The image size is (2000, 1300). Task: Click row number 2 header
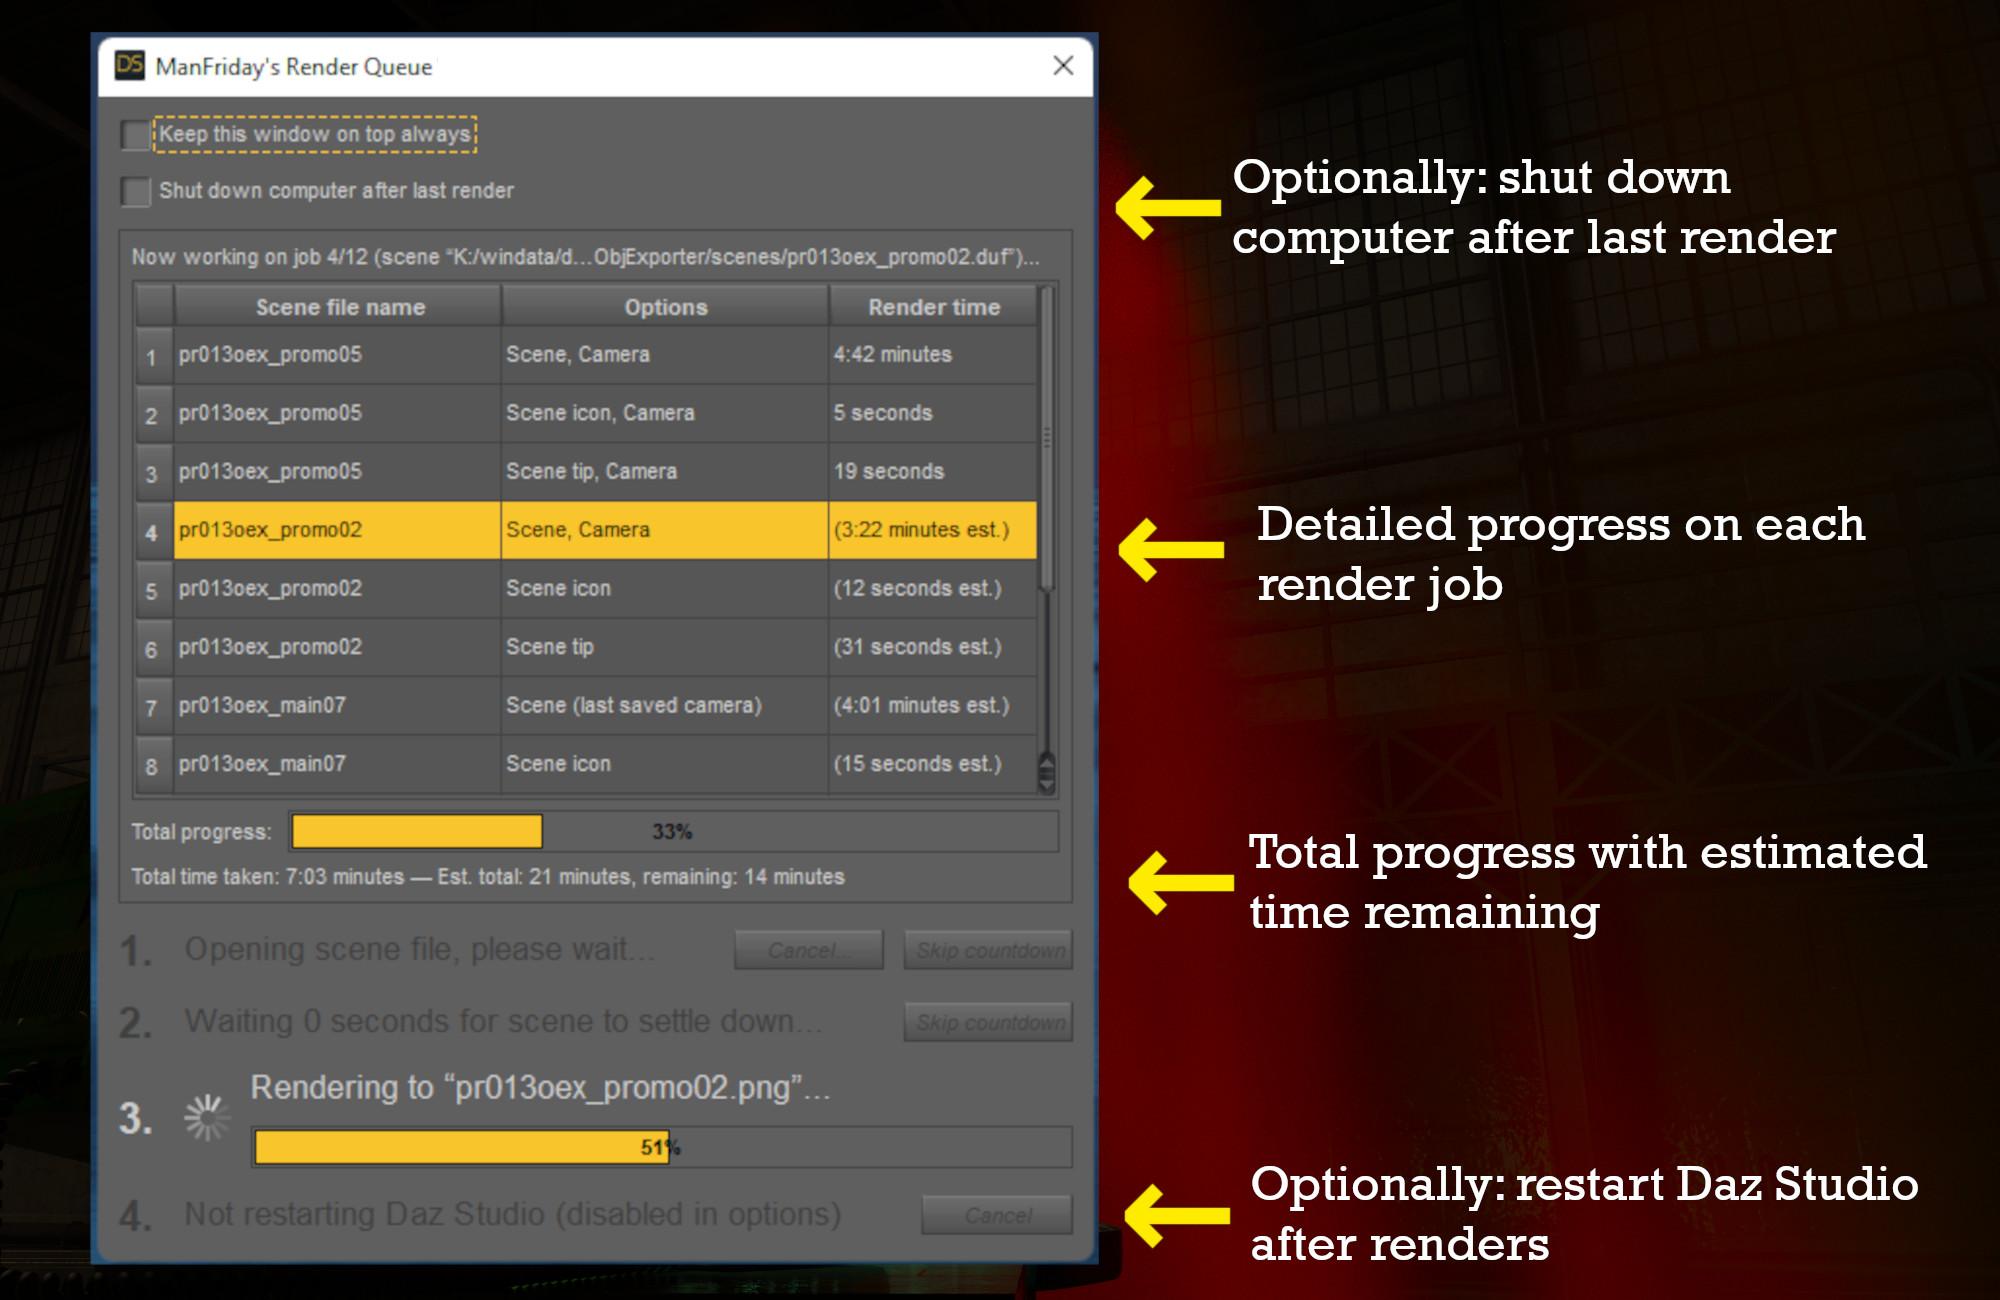point(154,414)
